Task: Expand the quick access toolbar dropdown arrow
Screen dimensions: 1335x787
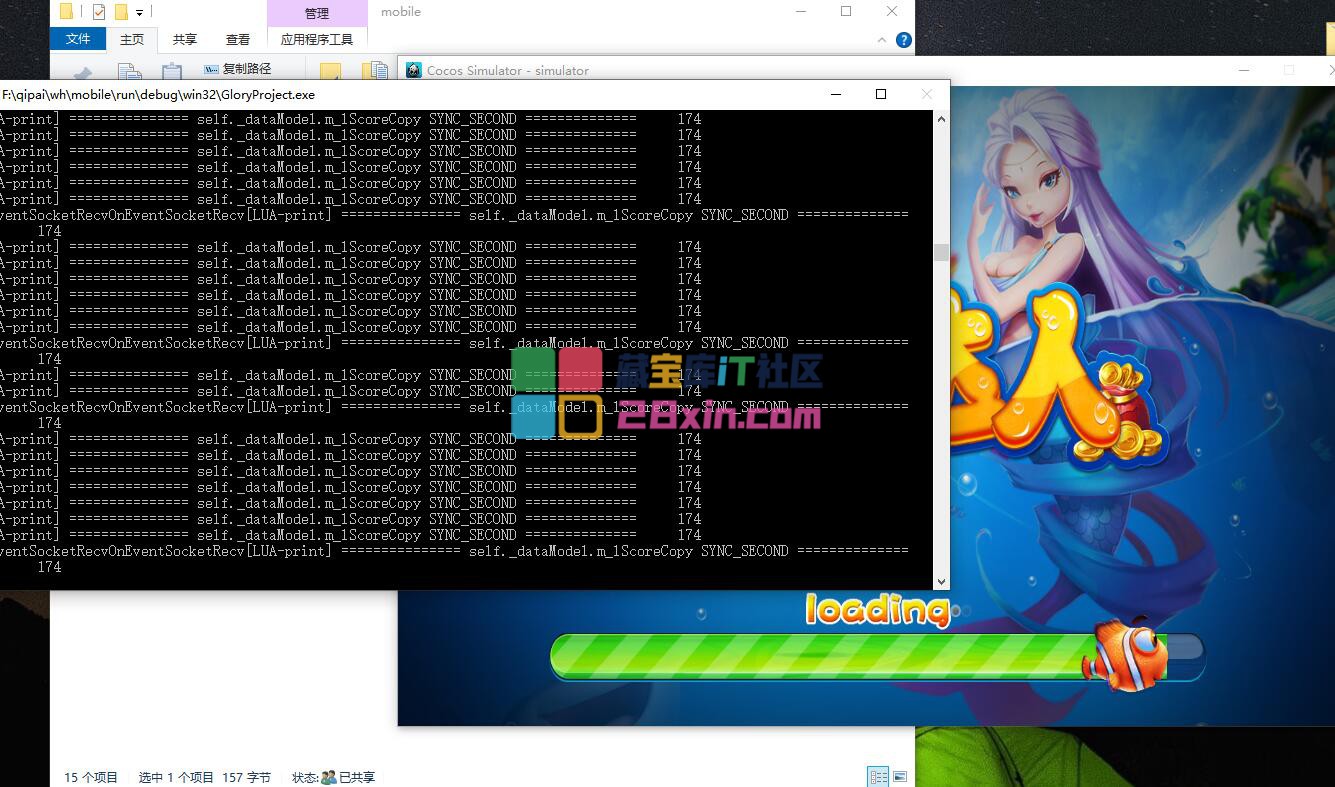Action: [139, 13]
